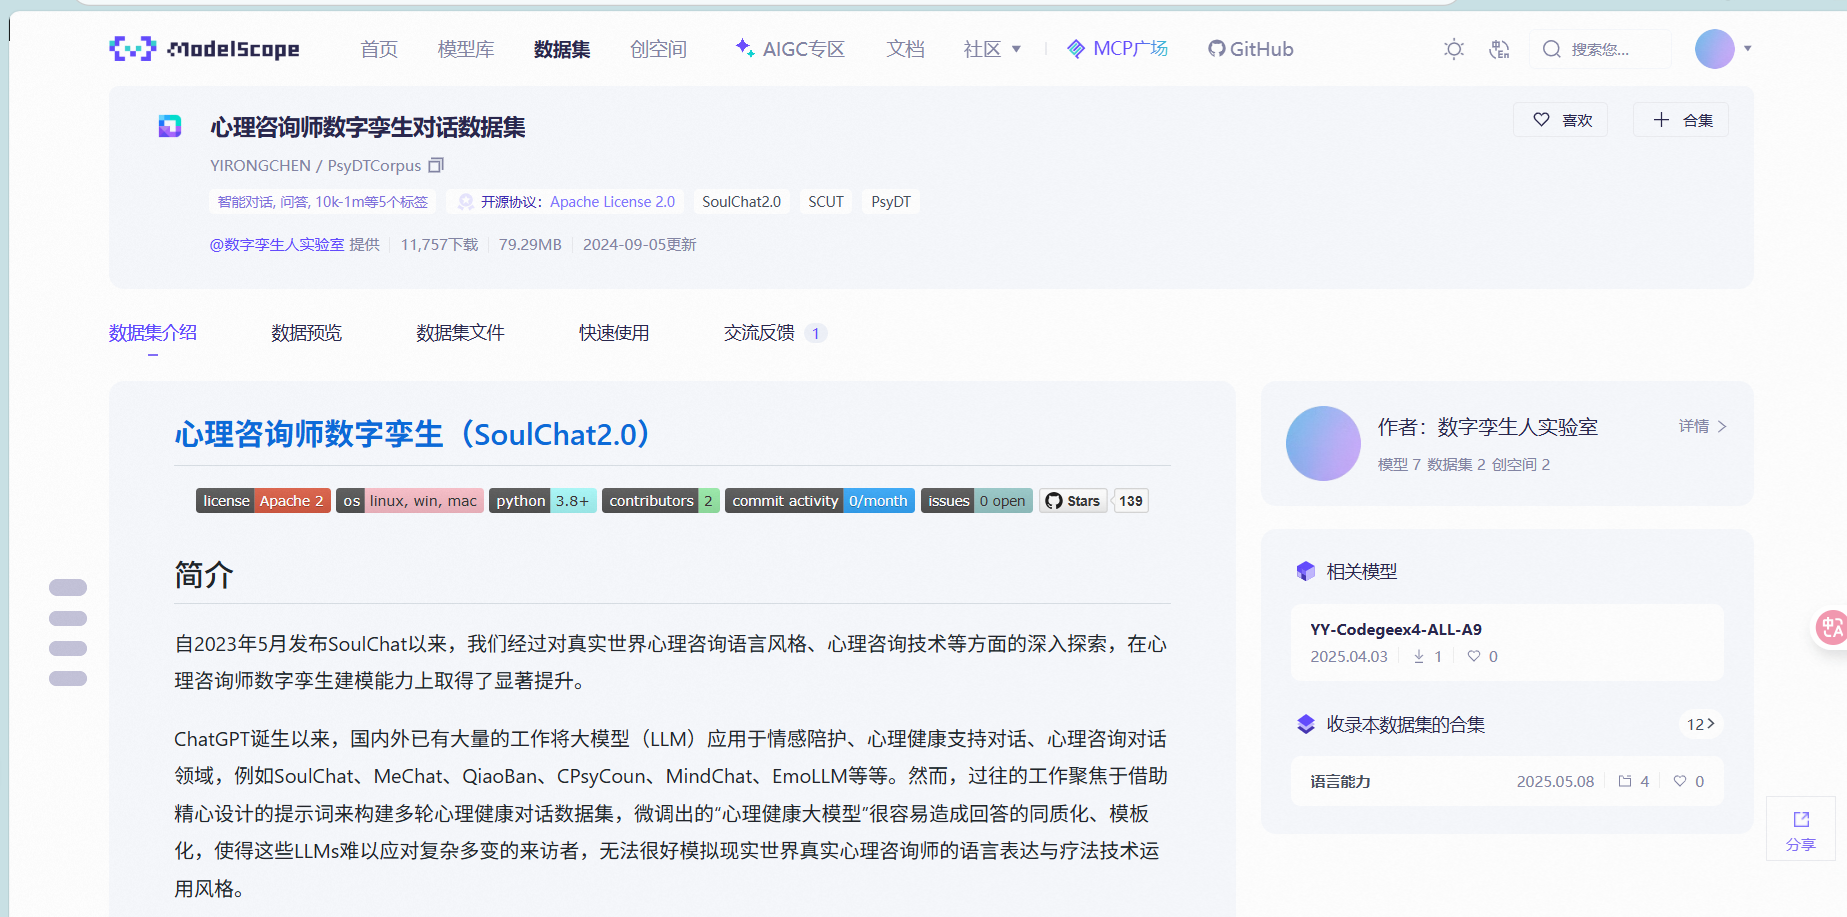Open the user avatar in the header

click(x=1714, y=49)
